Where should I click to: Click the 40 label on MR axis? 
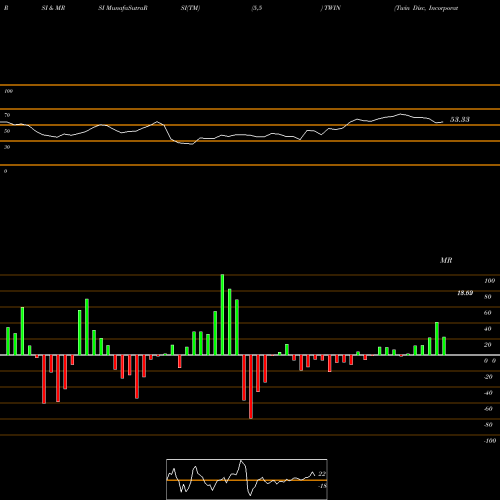click(487, 329)
